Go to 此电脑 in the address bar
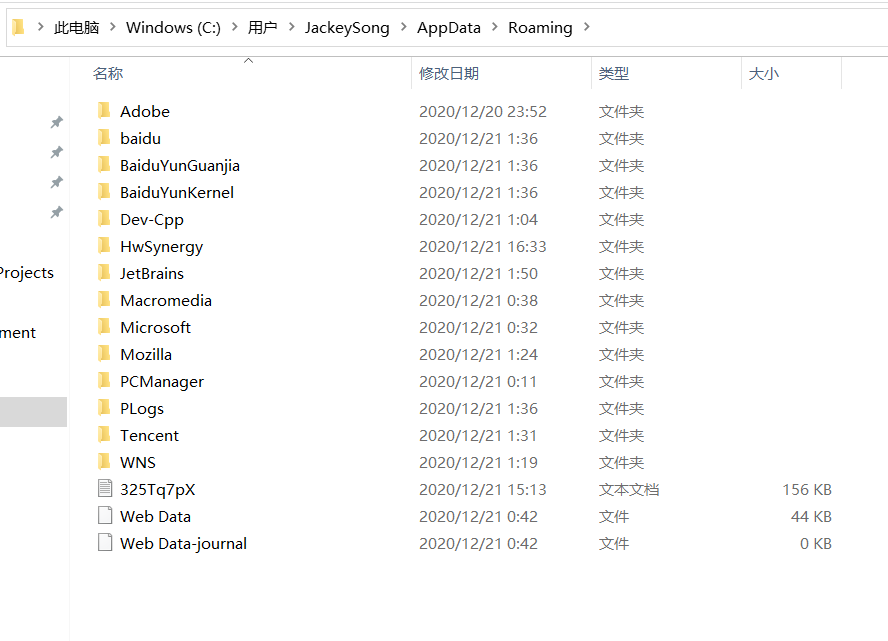888x641 pixels. point(76,27)
